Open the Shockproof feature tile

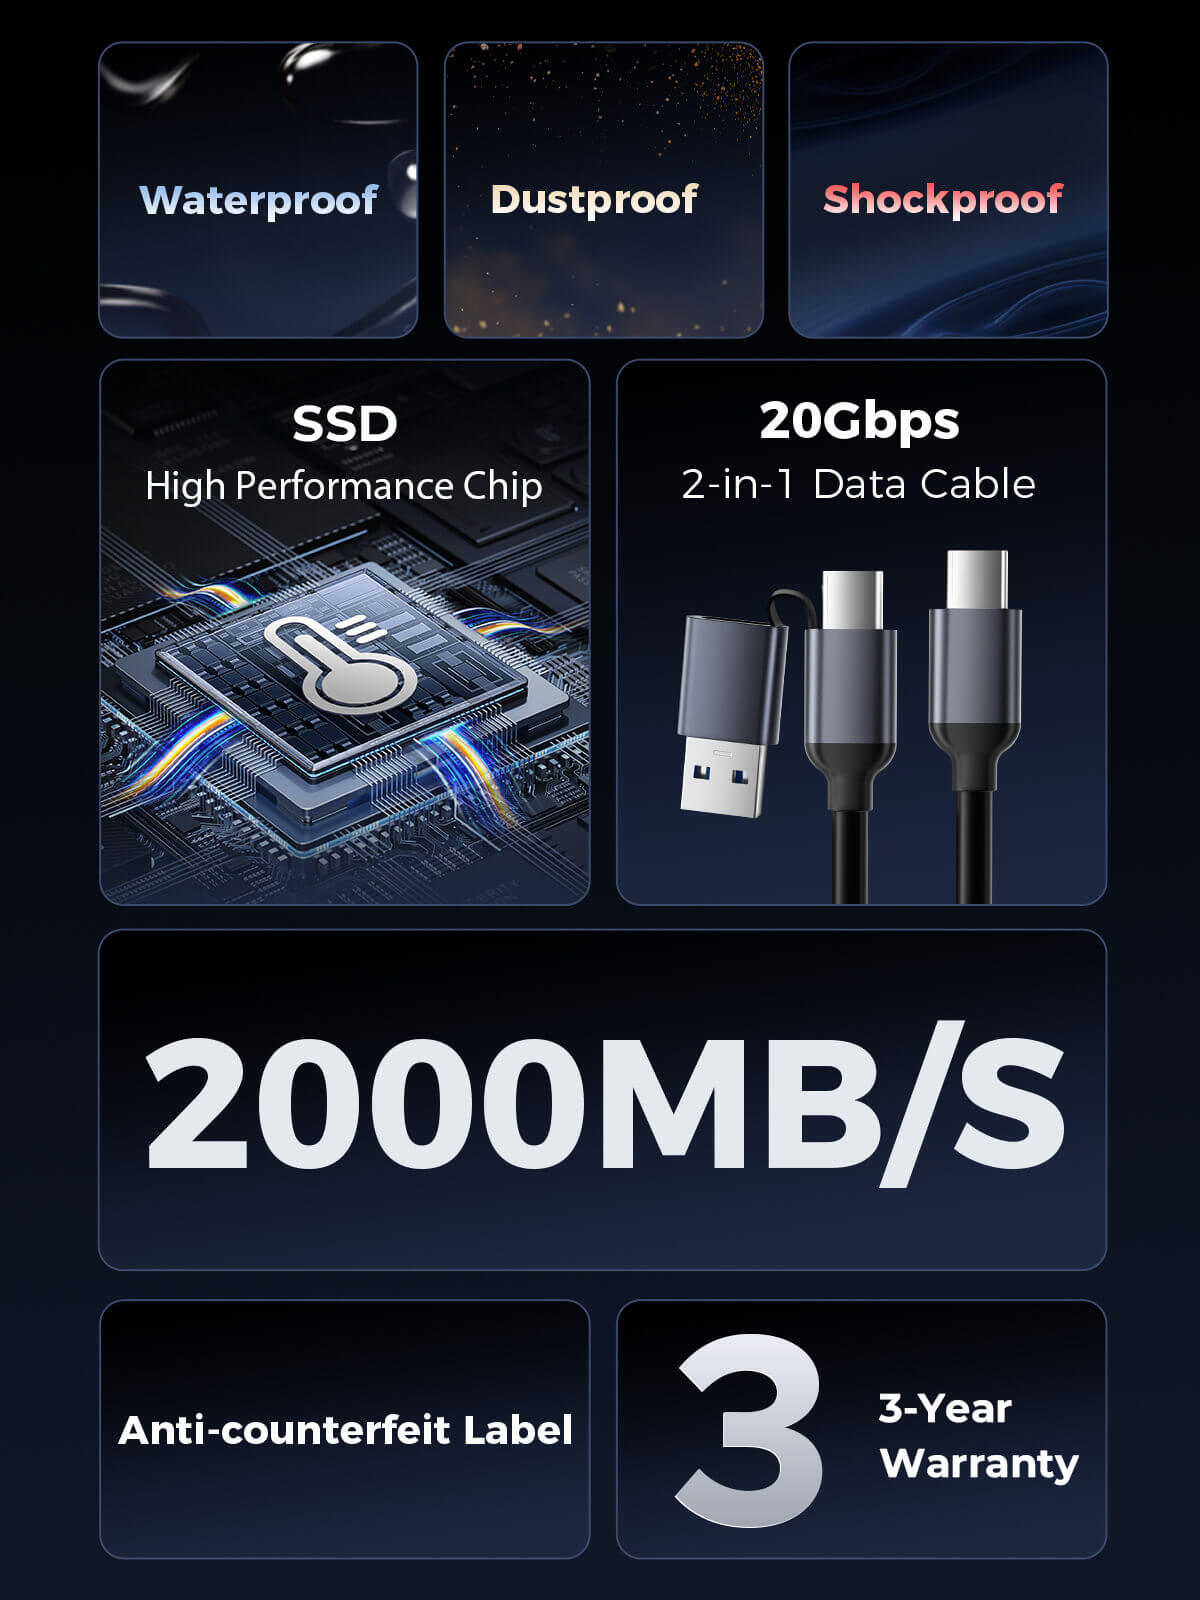click(948, 190)
